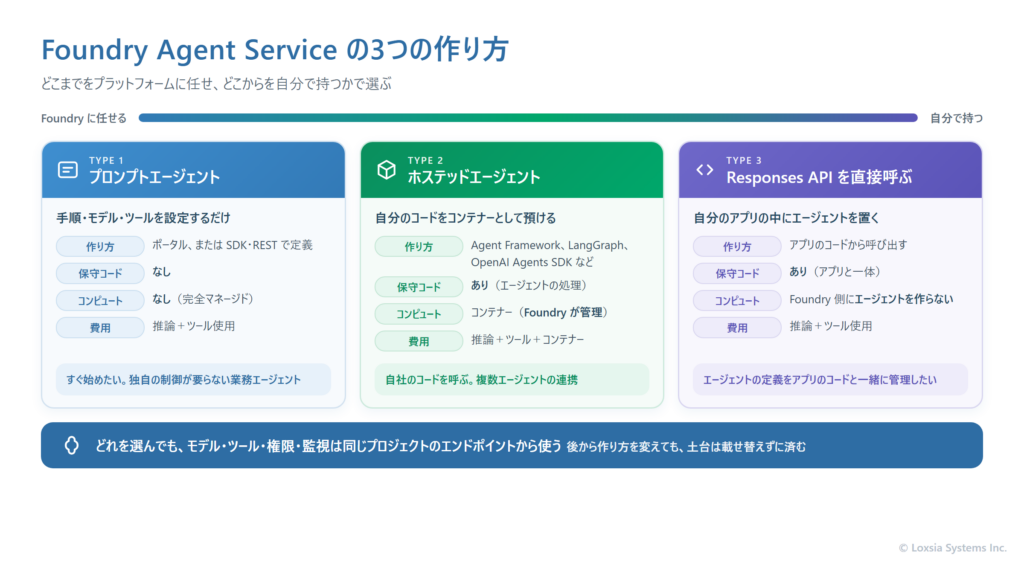
Task: Click the "保守コード" pill in the Type 3 card
Action: pos(737,274)
